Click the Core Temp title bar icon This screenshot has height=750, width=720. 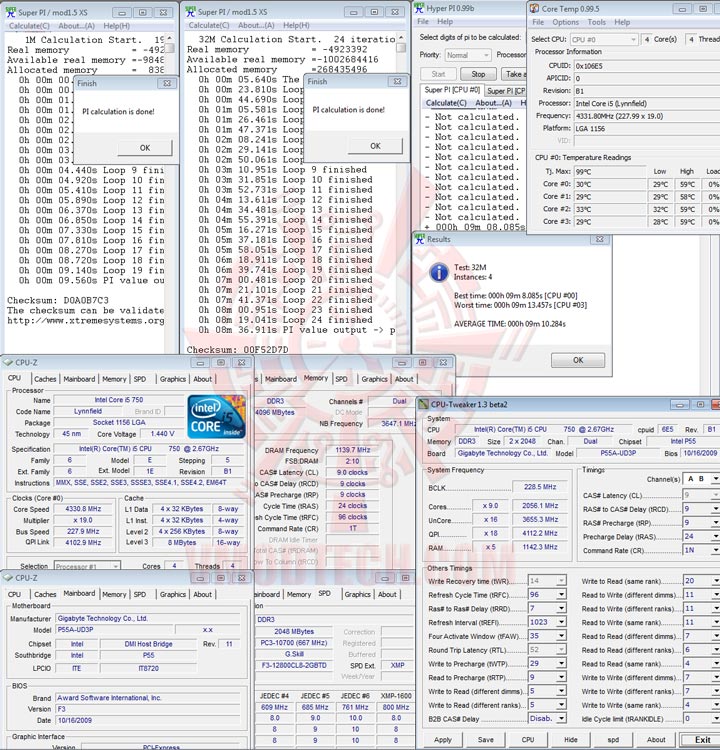[x=534, y=9]
